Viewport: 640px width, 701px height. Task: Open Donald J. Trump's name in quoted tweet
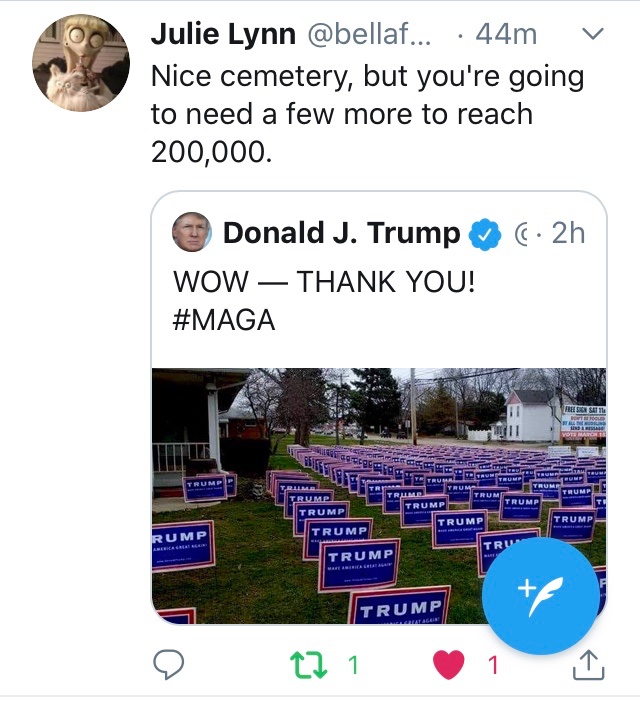341,234
